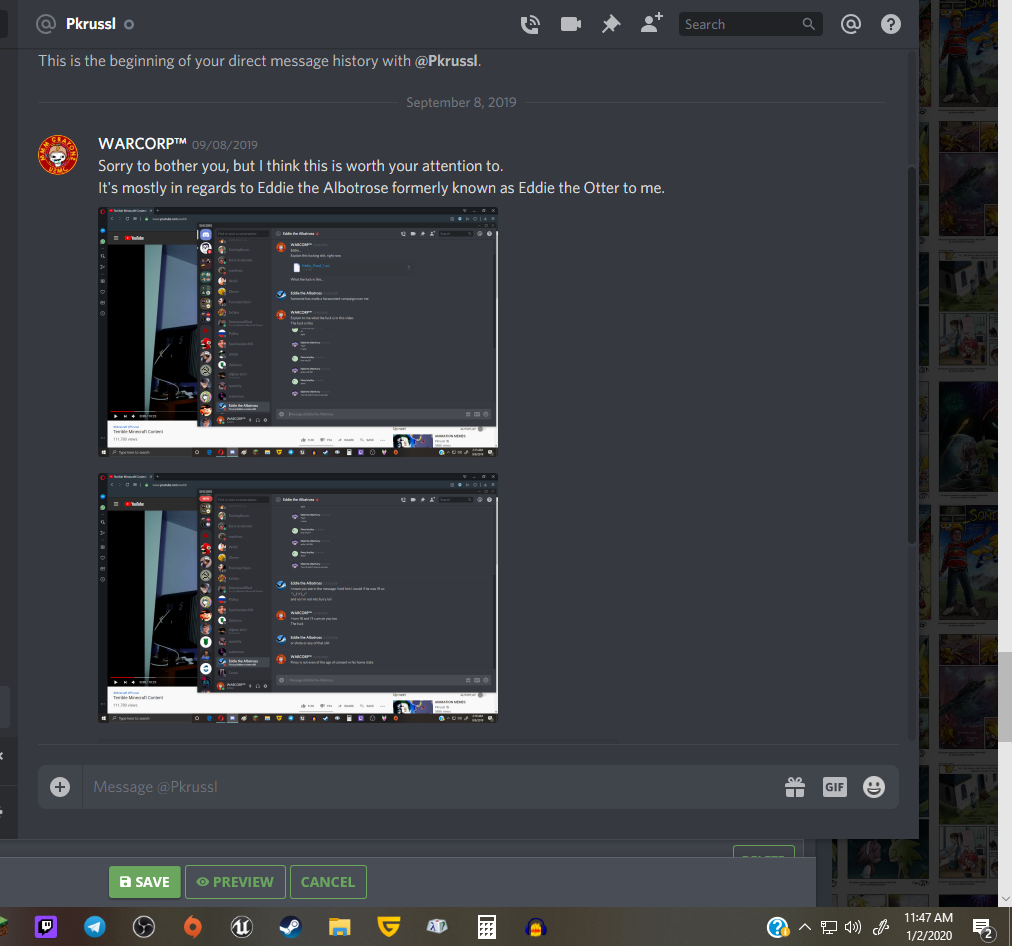Image resolution: width=1012 pixels, height=946 pixels.
Task: Open Guilded from the taskbar
Action: tap(389, 927)
